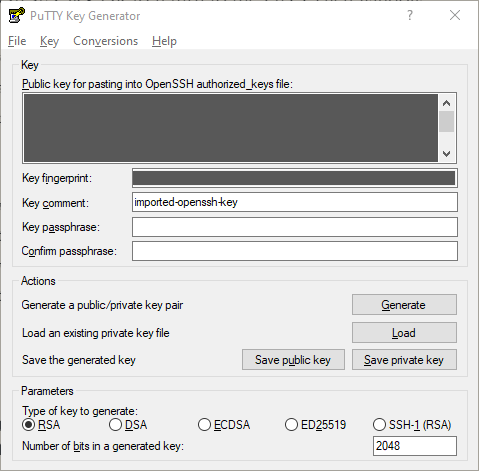Screen dimensions: 479x471
Task: Click the public key scroll up arrow
Action: tap(447, 103)
